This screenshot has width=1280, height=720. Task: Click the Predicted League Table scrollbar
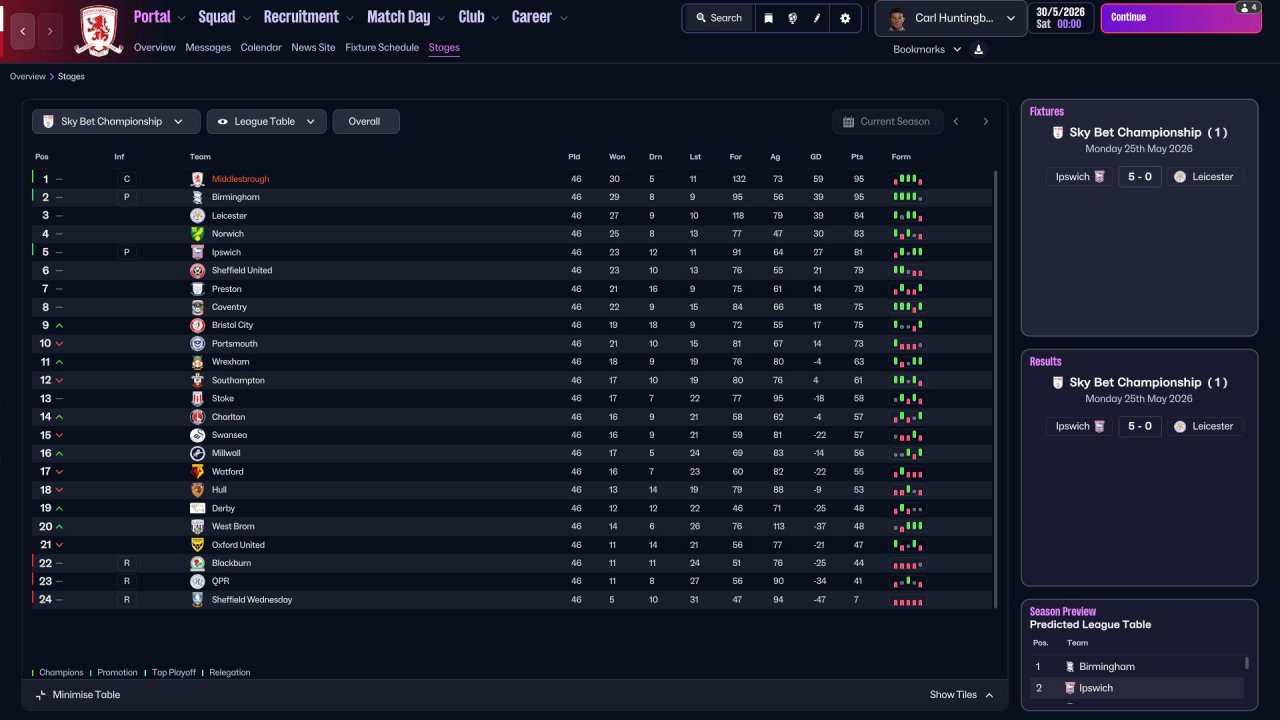tap(1247, 663)
